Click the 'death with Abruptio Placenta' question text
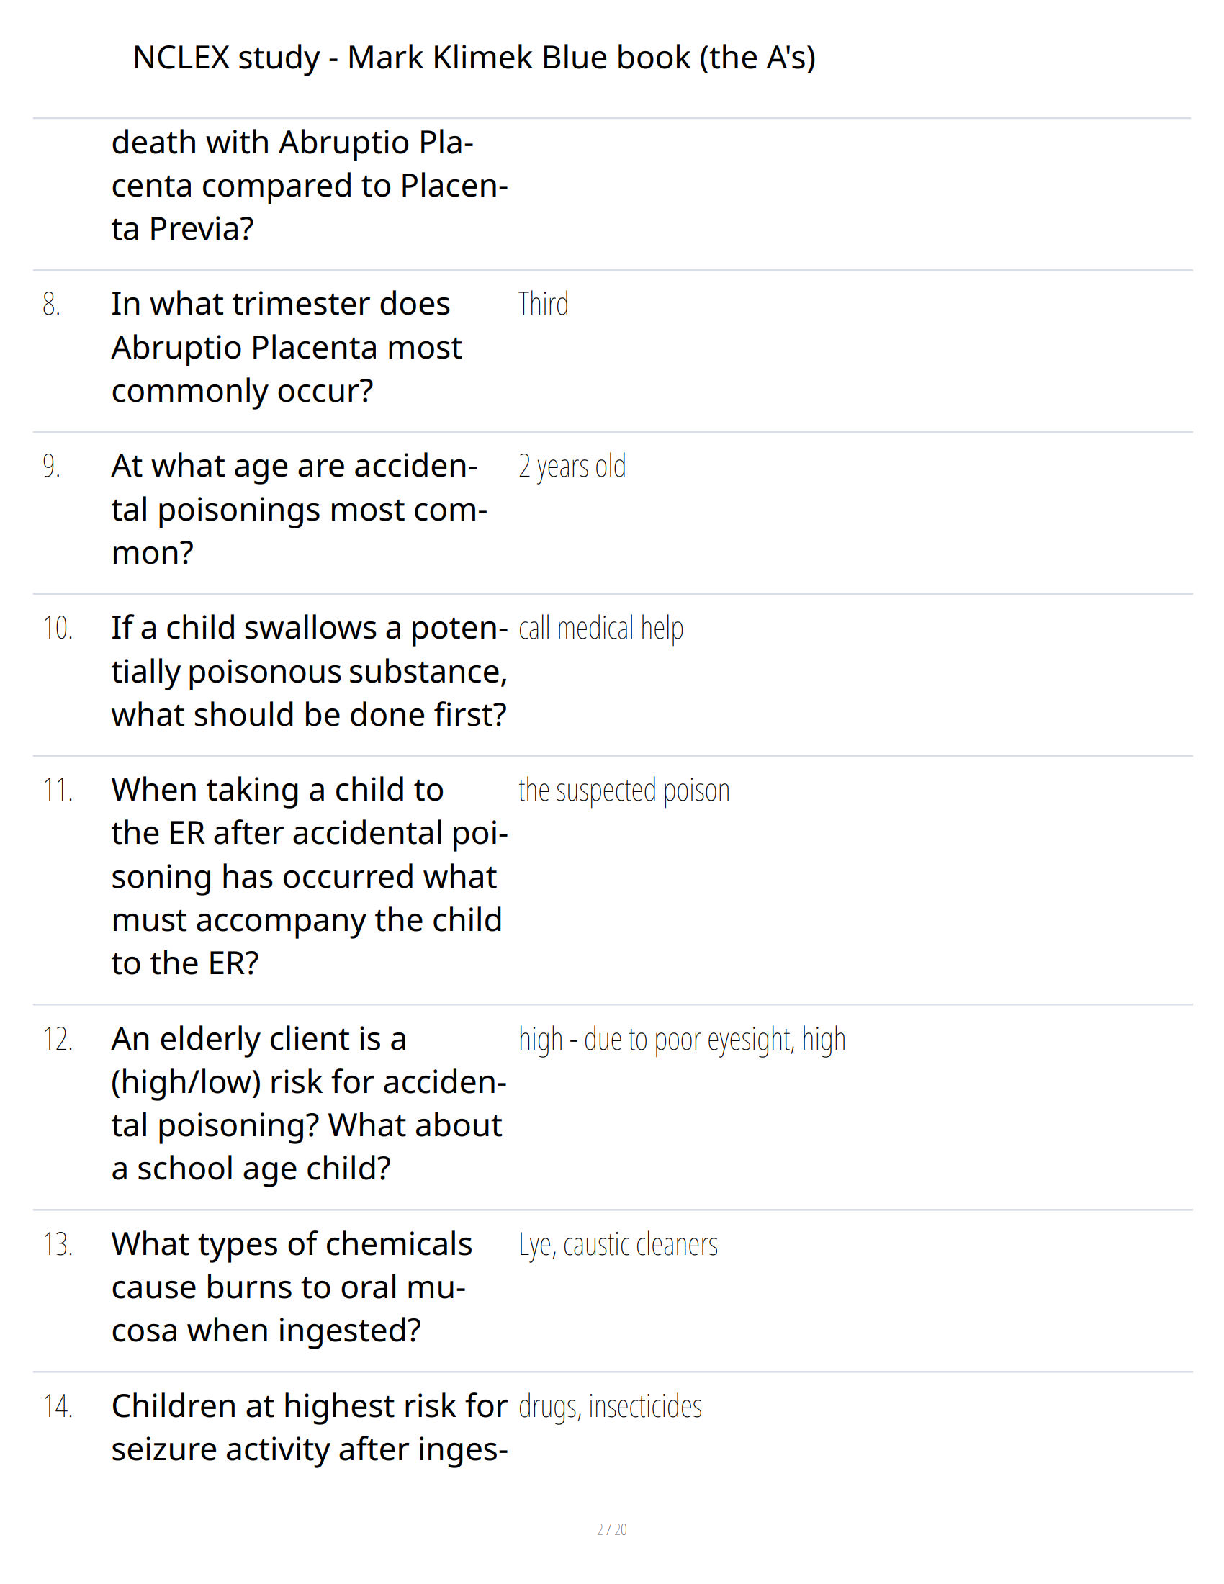 pos(310,186)
